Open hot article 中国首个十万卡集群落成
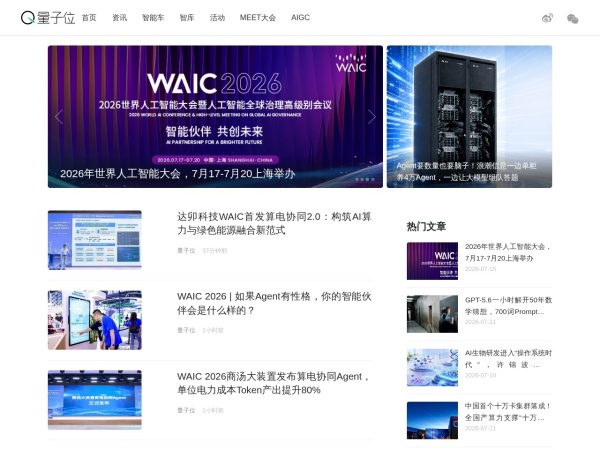600x450 pixels. [508, 411]
